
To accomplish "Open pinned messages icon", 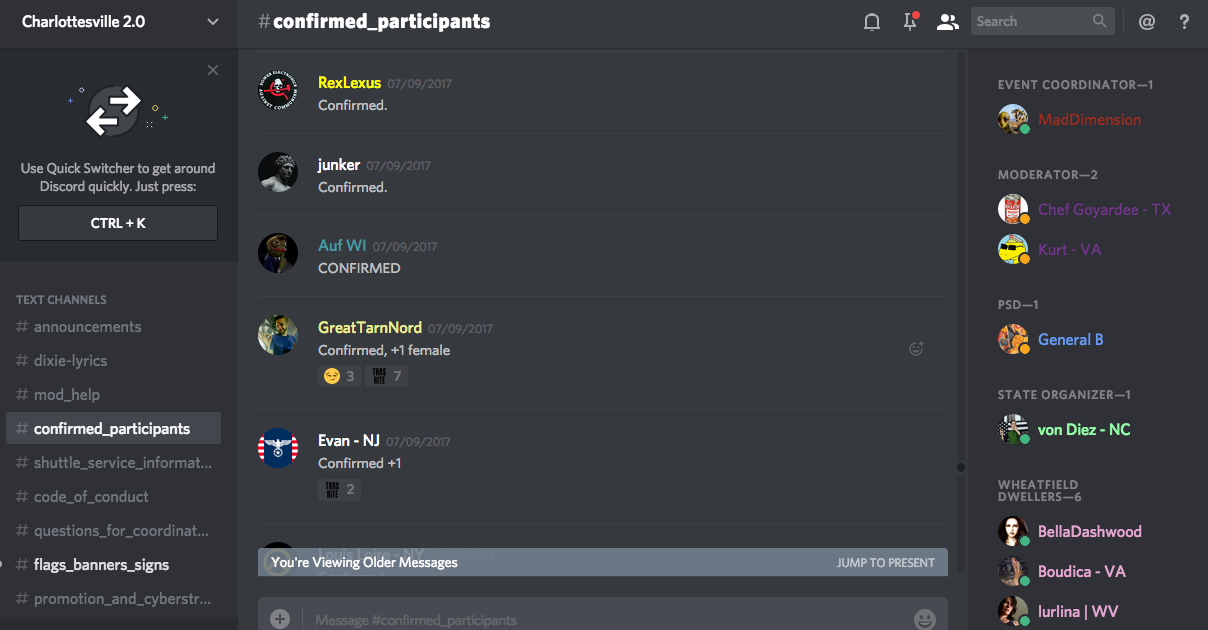I will (910, 21).
